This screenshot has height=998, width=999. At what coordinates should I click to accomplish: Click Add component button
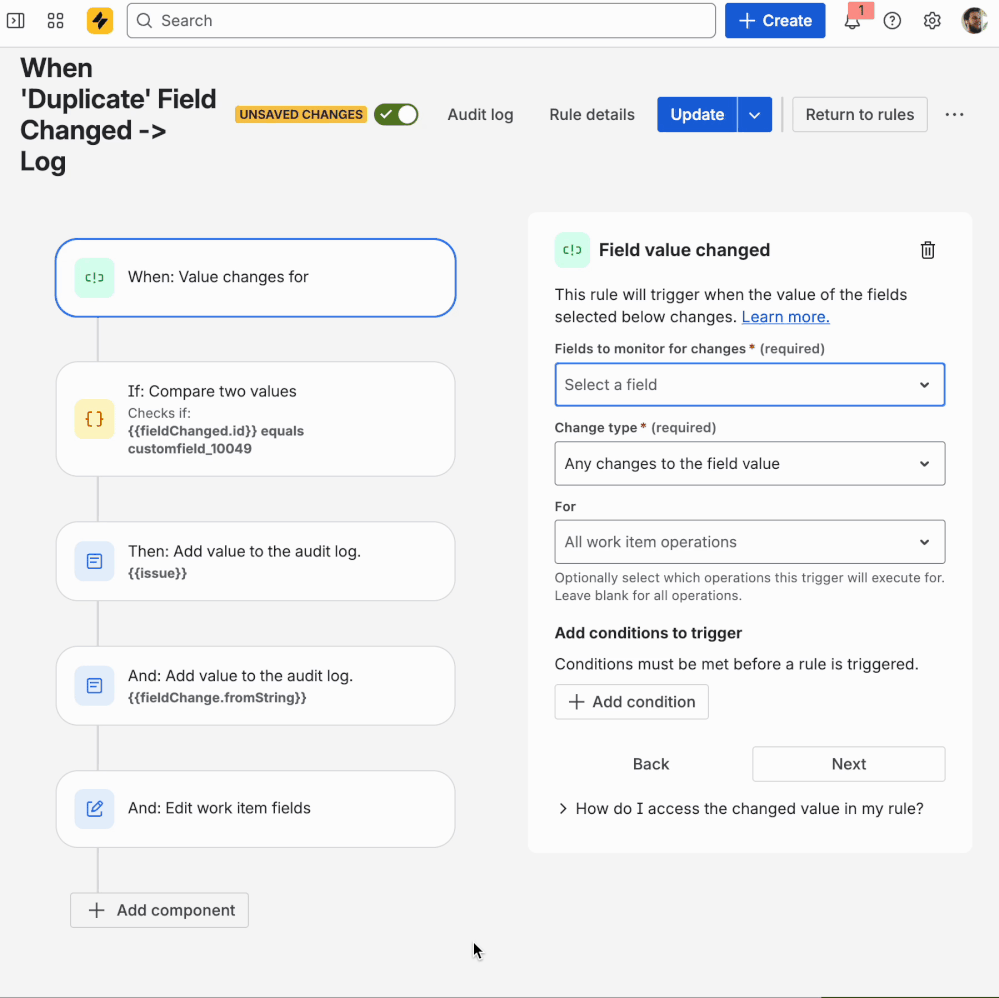159,910
